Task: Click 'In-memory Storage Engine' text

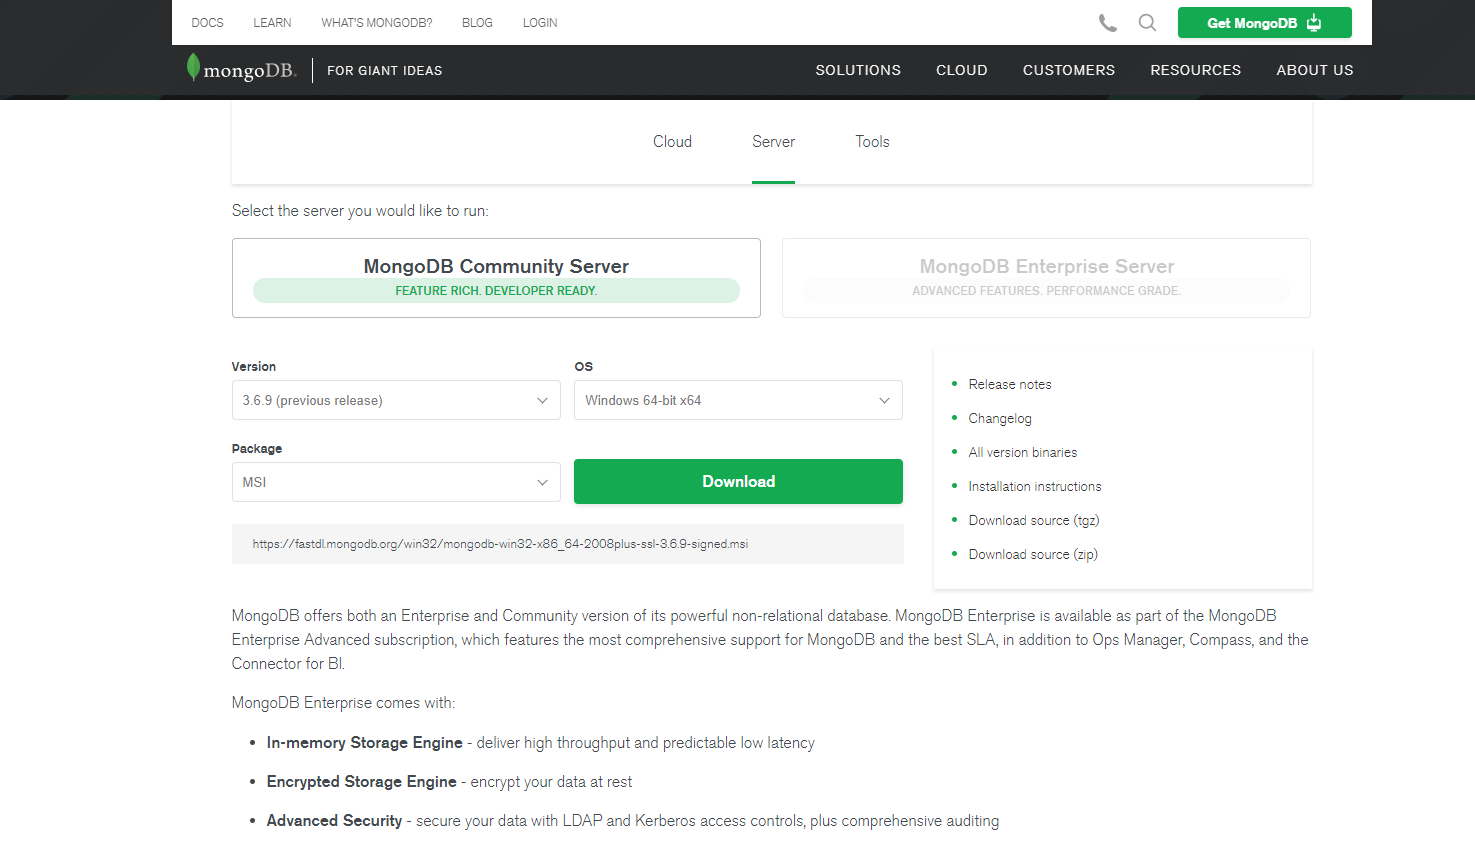Action: click(365, 743)
